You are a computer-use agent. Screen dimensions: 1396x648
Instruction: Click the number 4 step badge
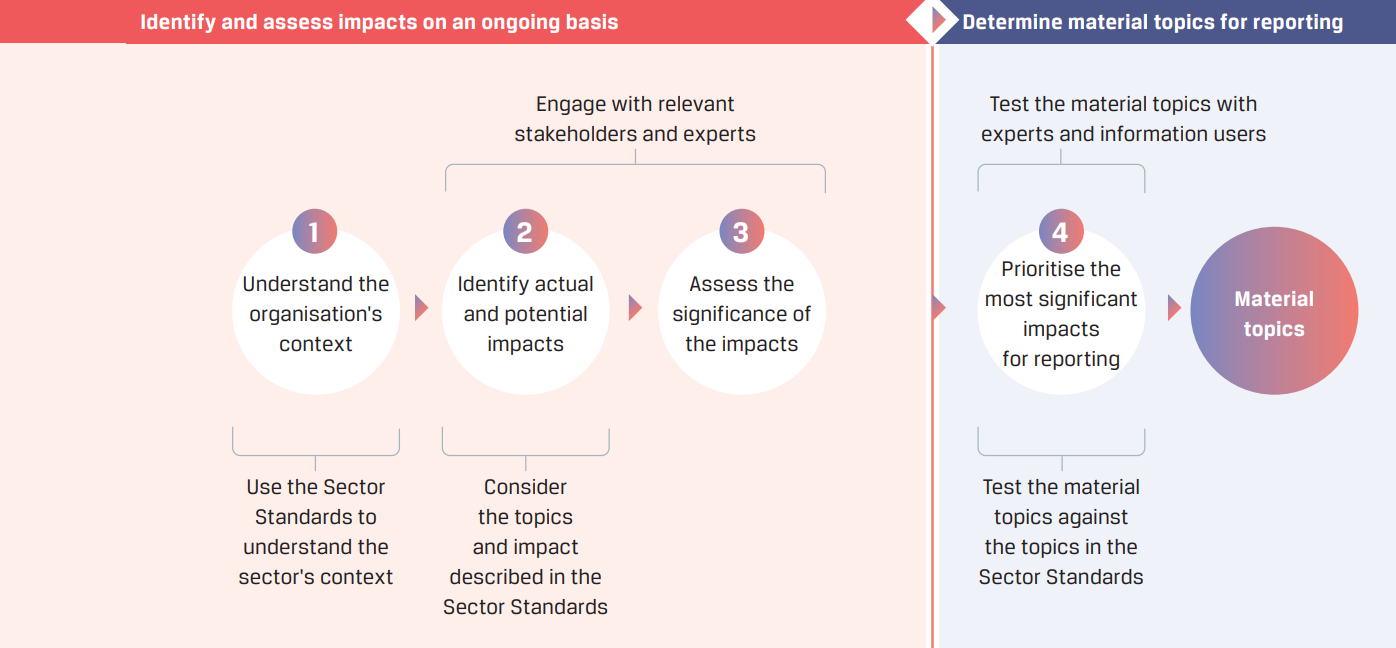click(x=1061, y=232)
